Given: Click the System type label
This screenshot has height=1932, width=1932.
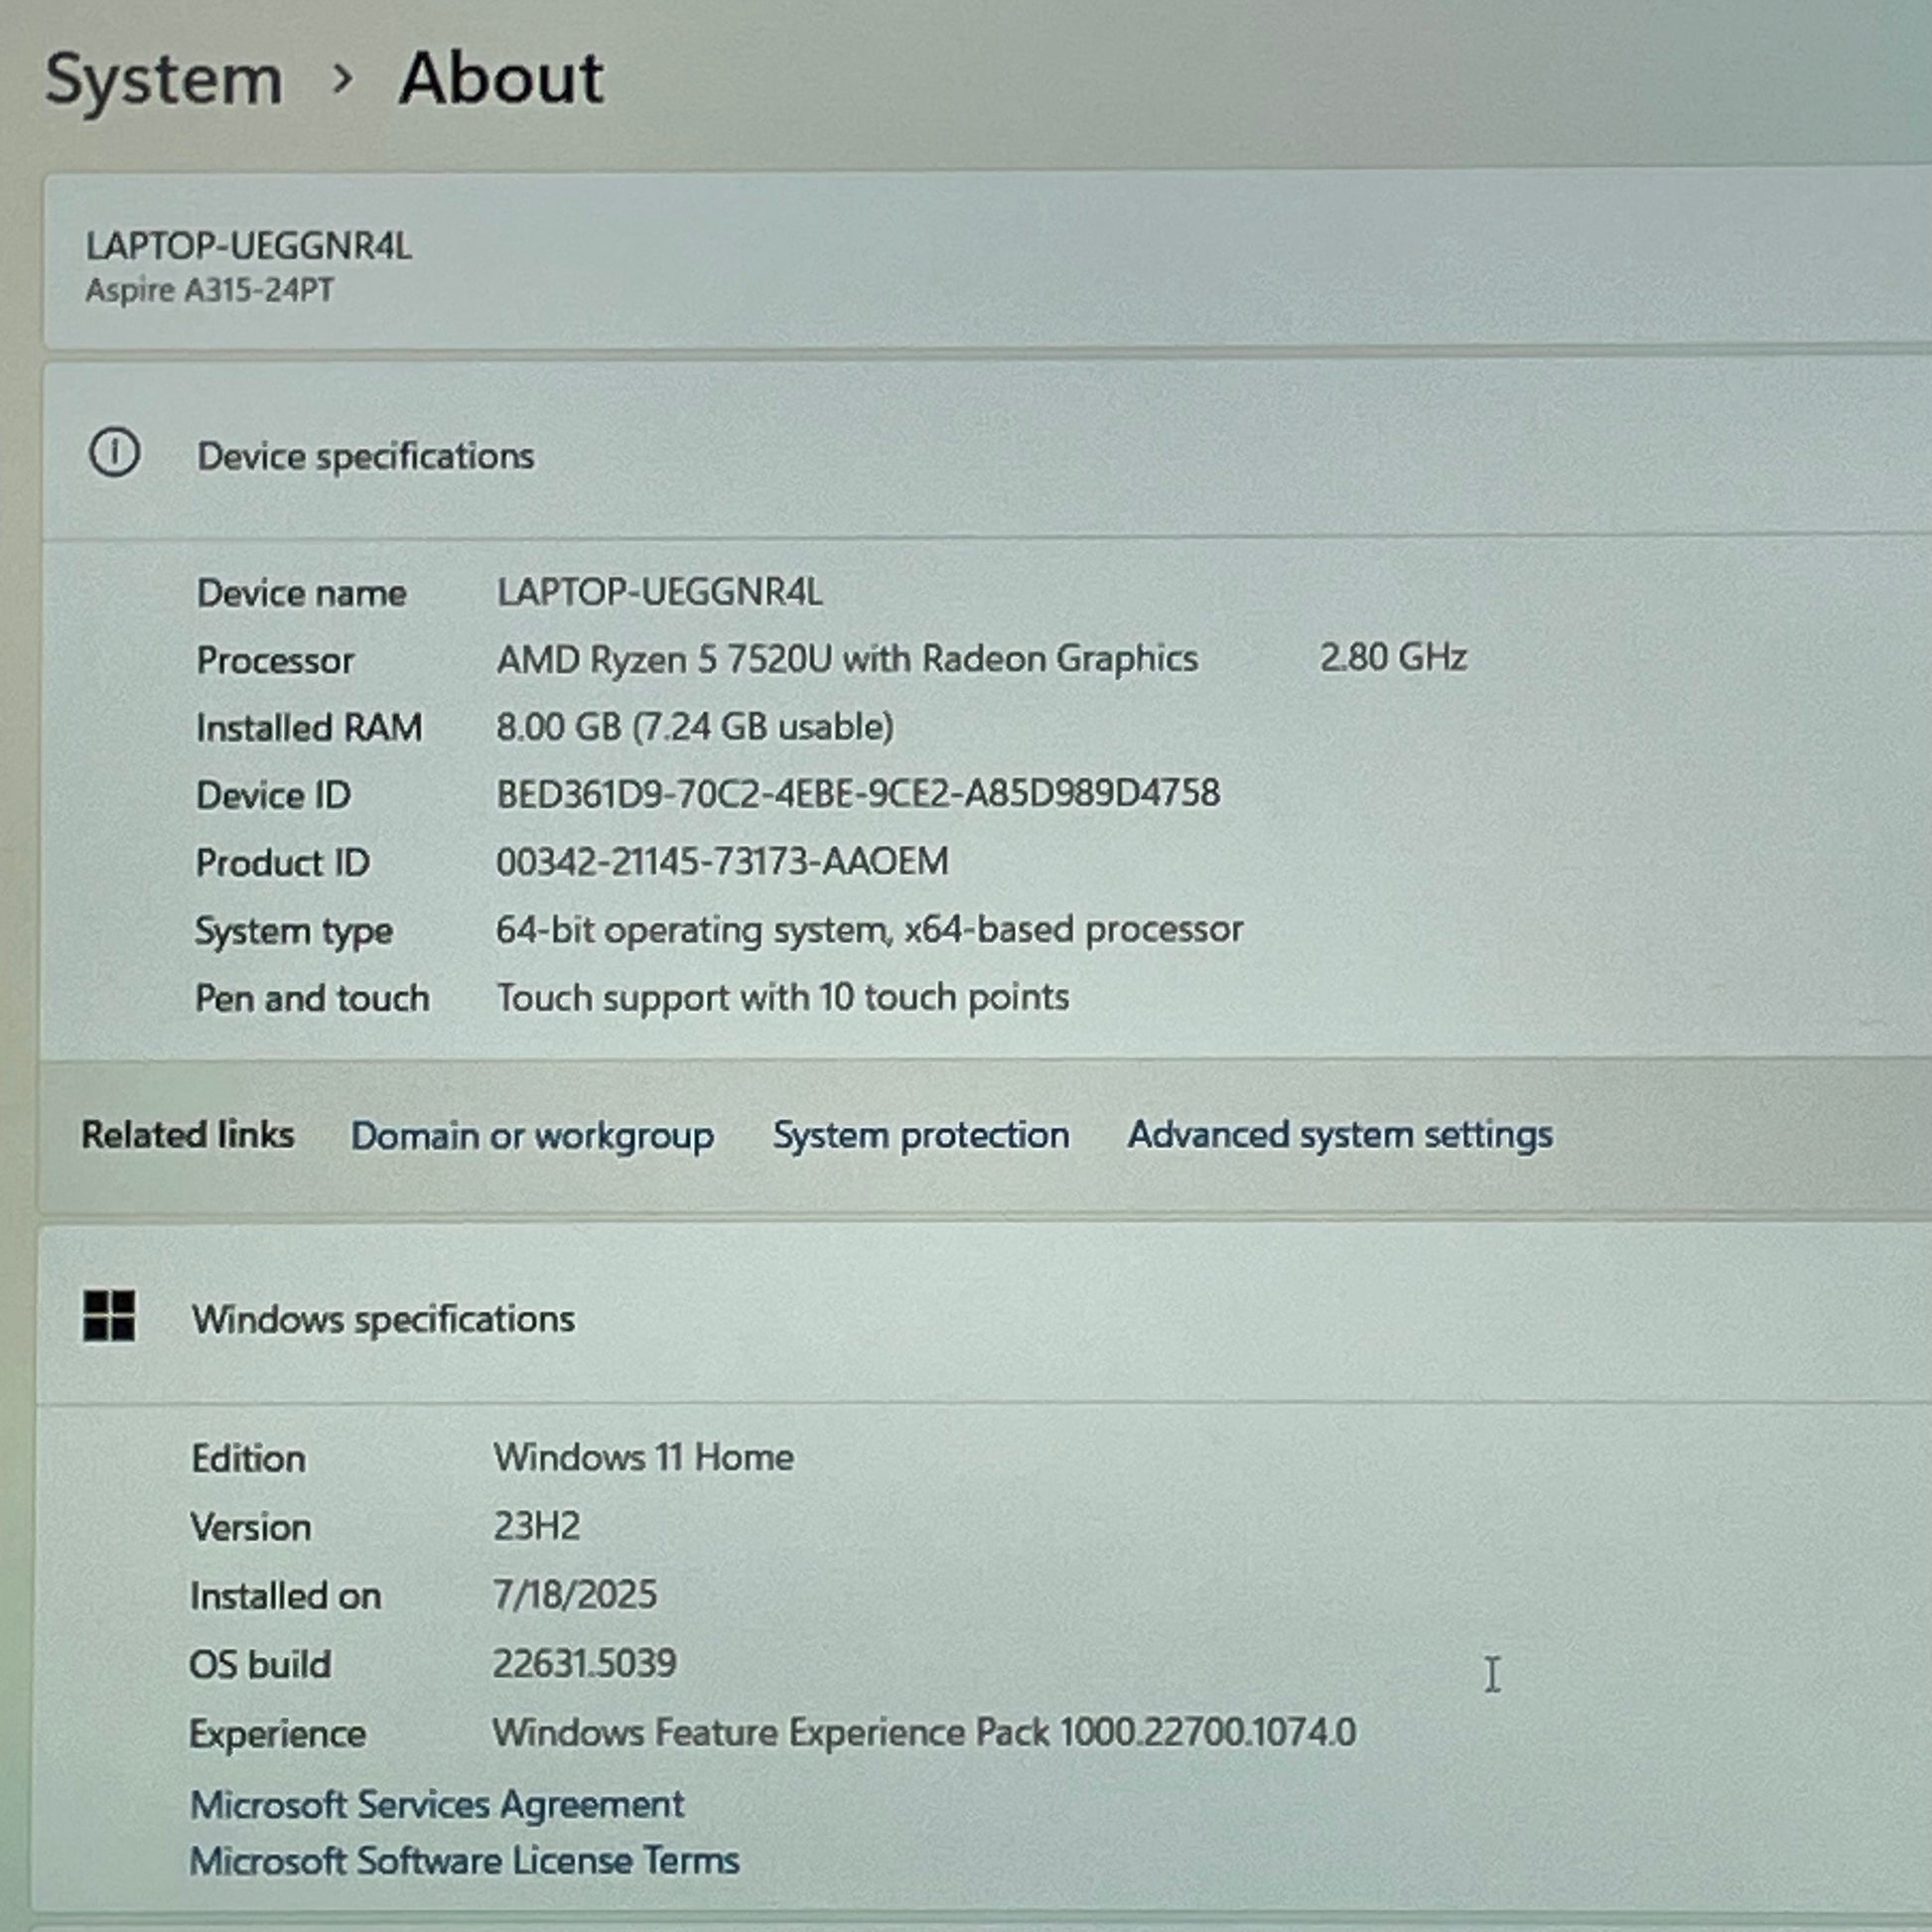Looking at the screenshot, I should tap(294, 932).
